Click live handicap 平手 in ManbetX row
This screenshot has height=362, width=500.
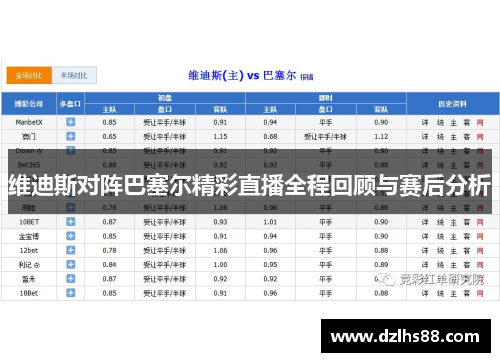[x=326, y=122]
